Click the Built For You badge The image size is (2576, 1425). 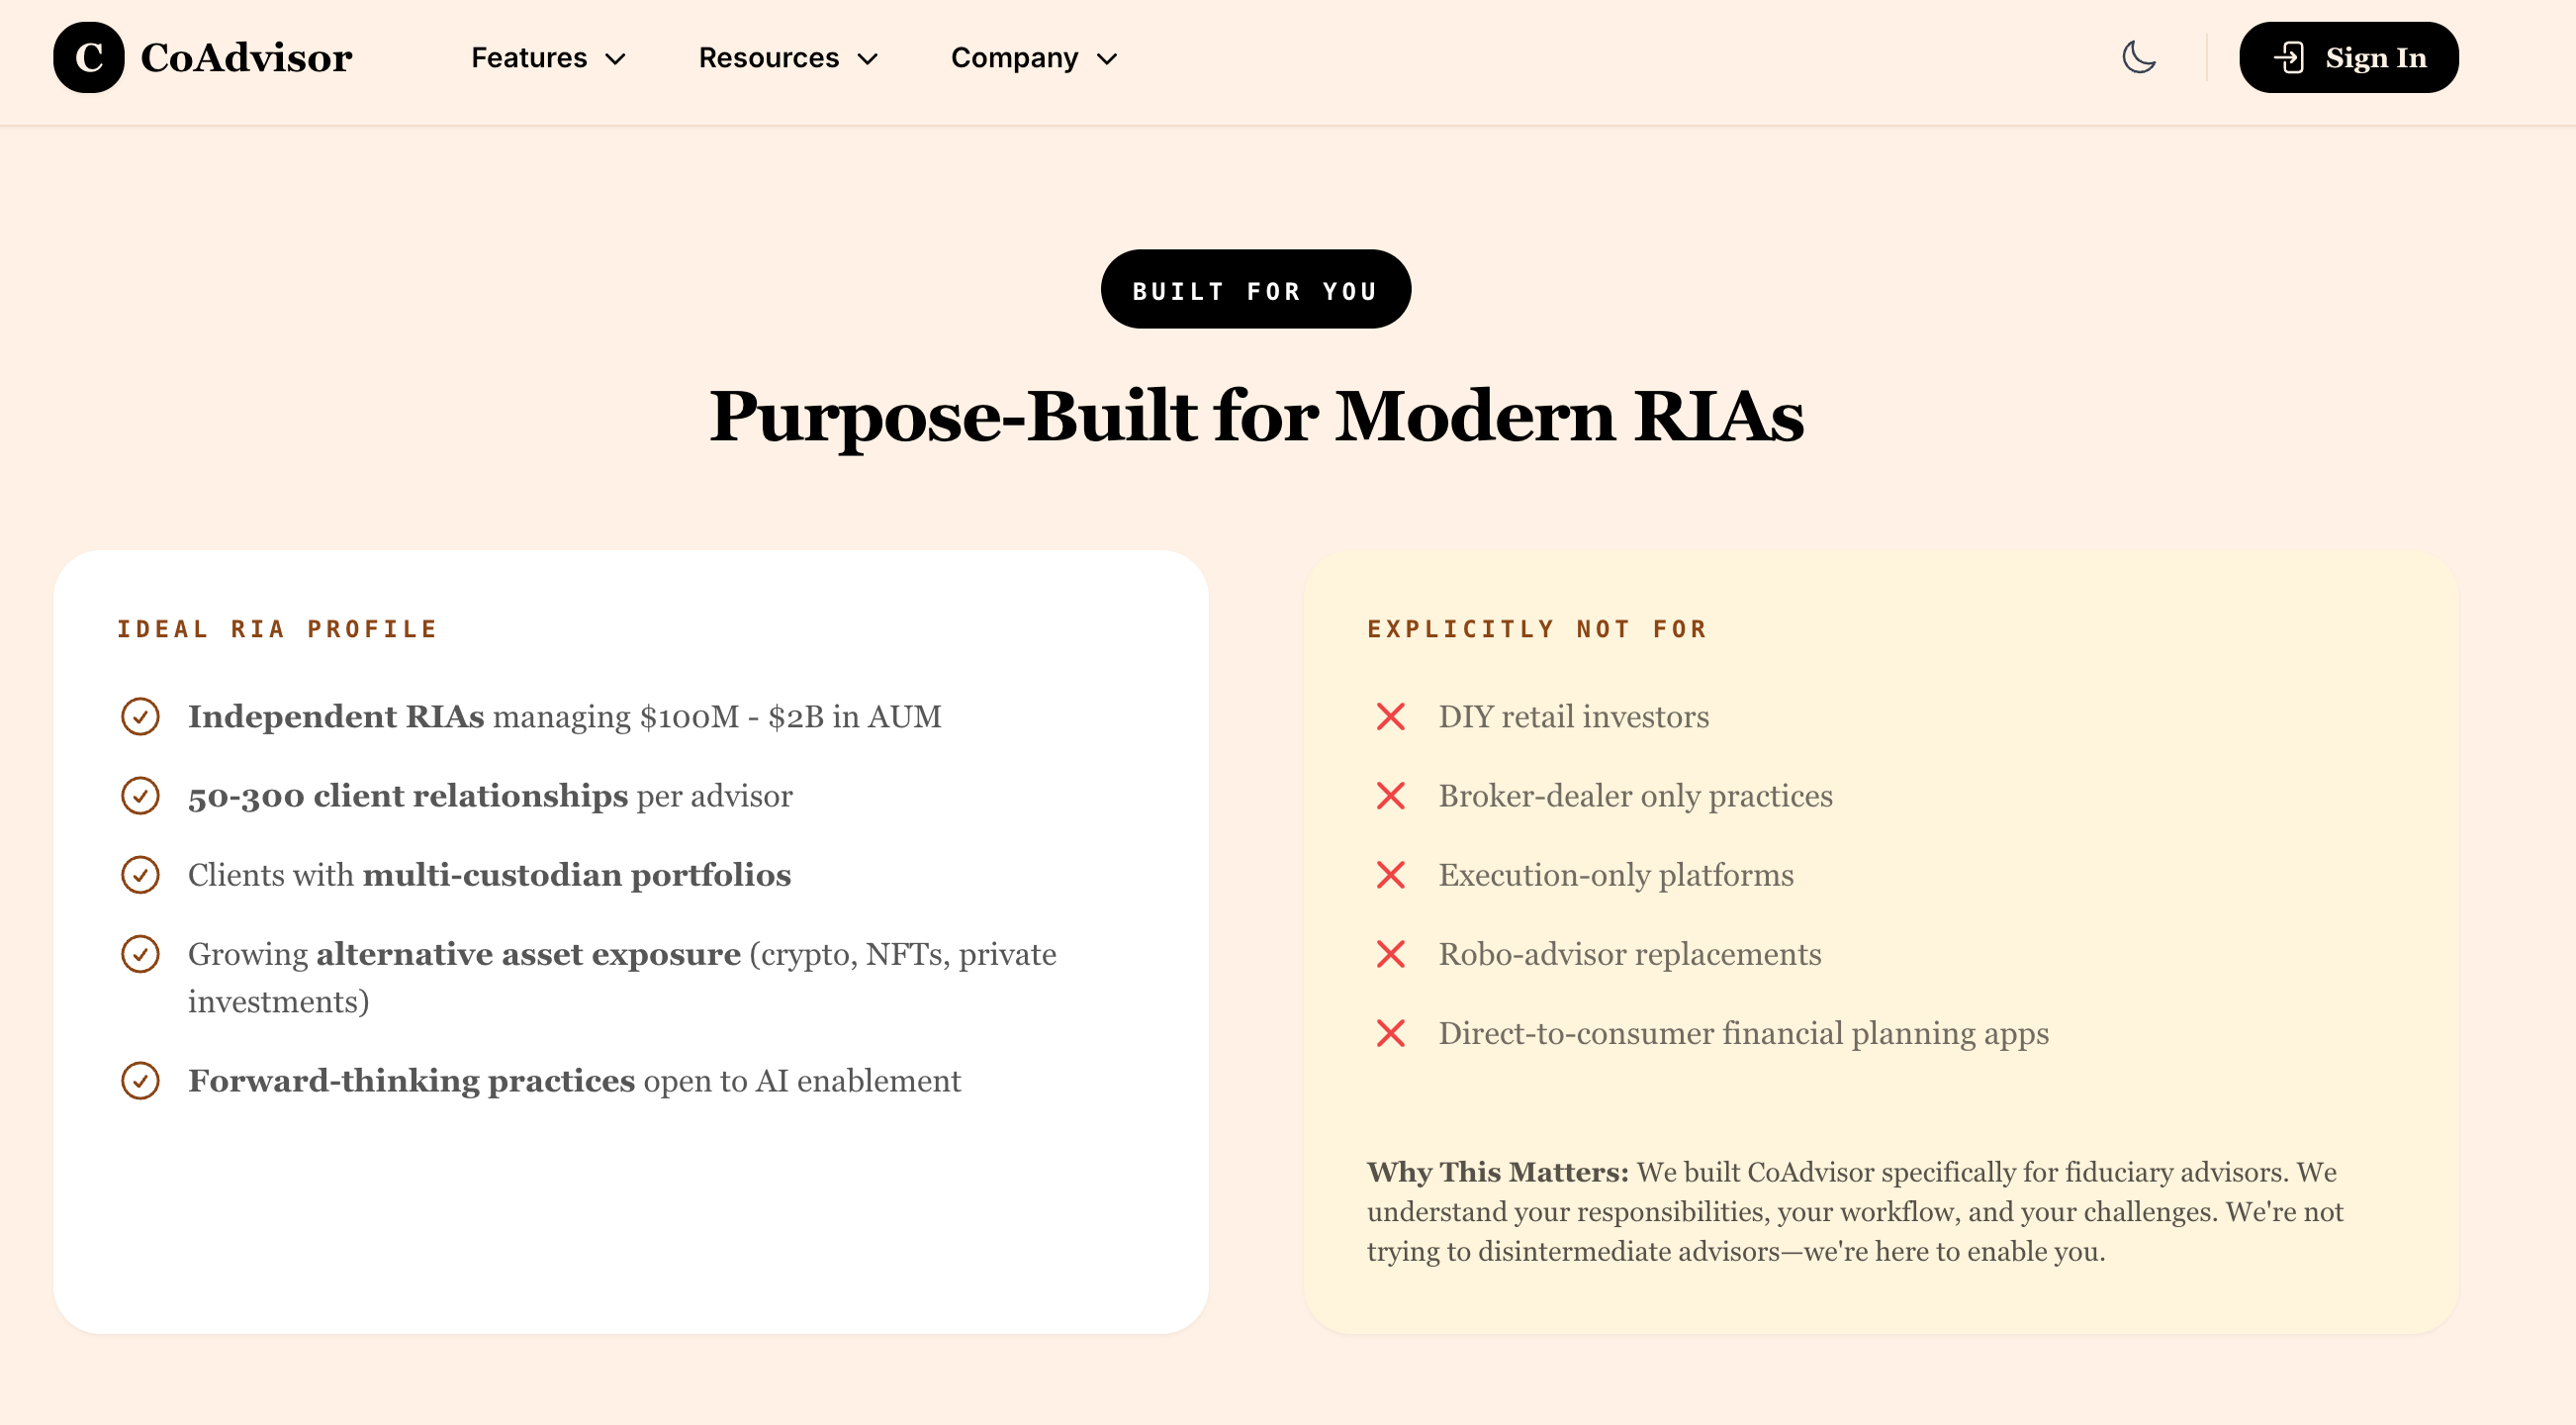pos(1255,290)
